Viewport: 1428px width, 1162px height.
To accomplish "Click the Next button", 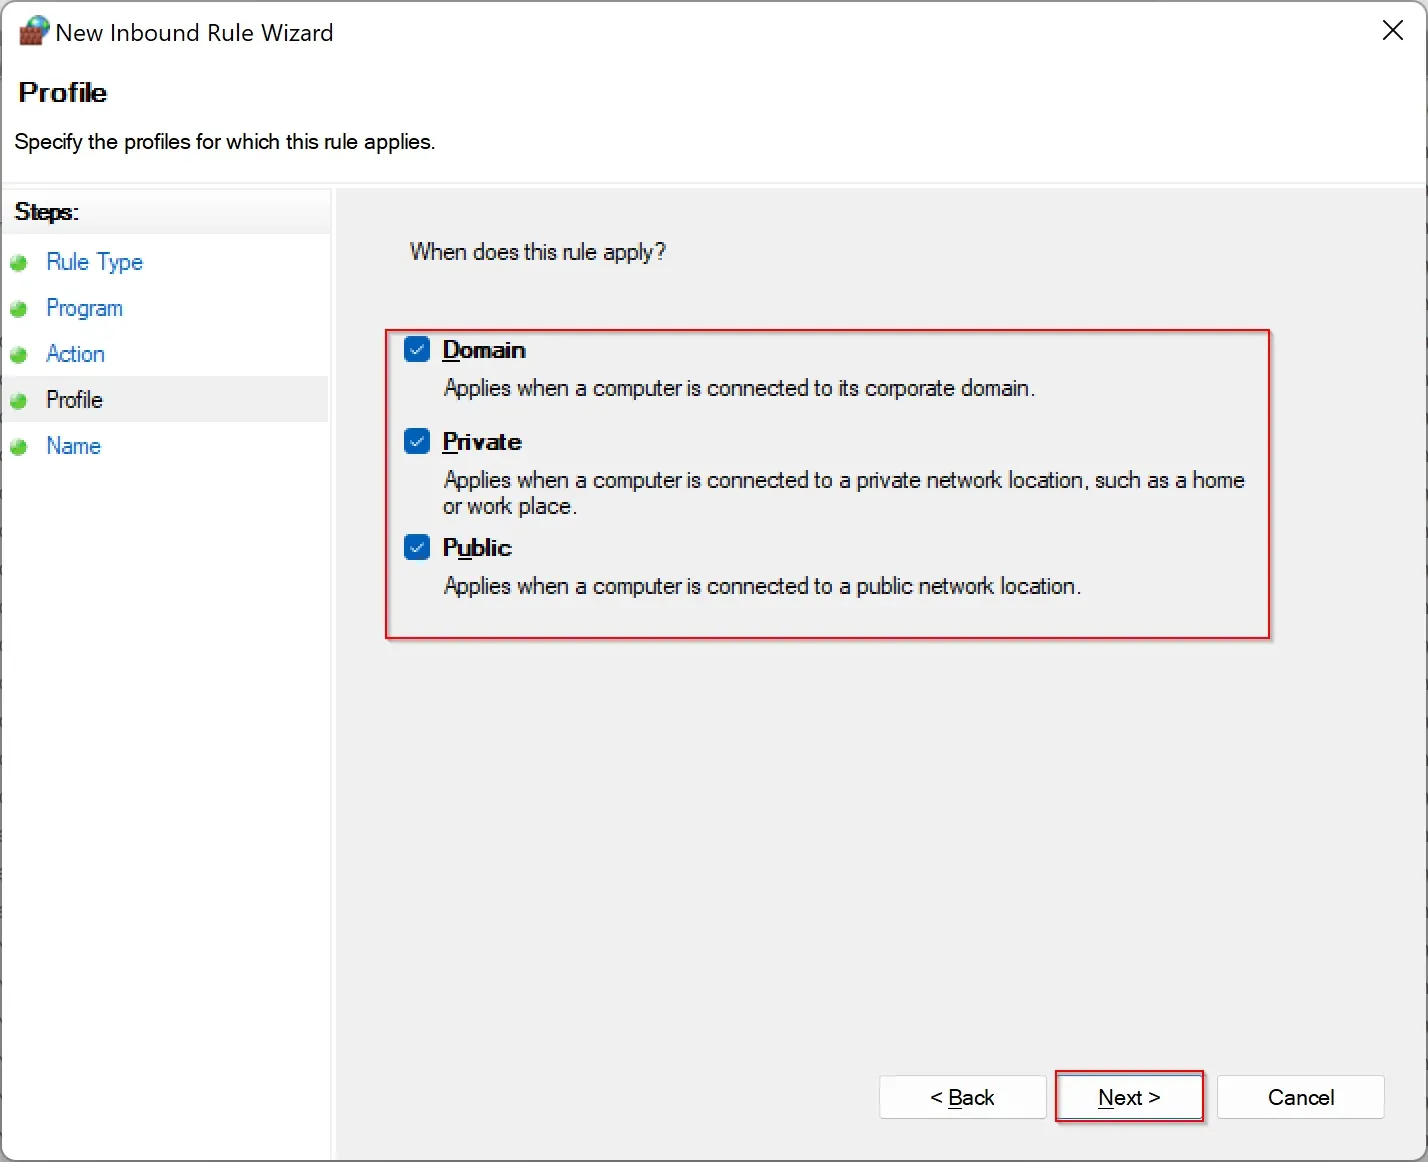I will 1129,1097.
